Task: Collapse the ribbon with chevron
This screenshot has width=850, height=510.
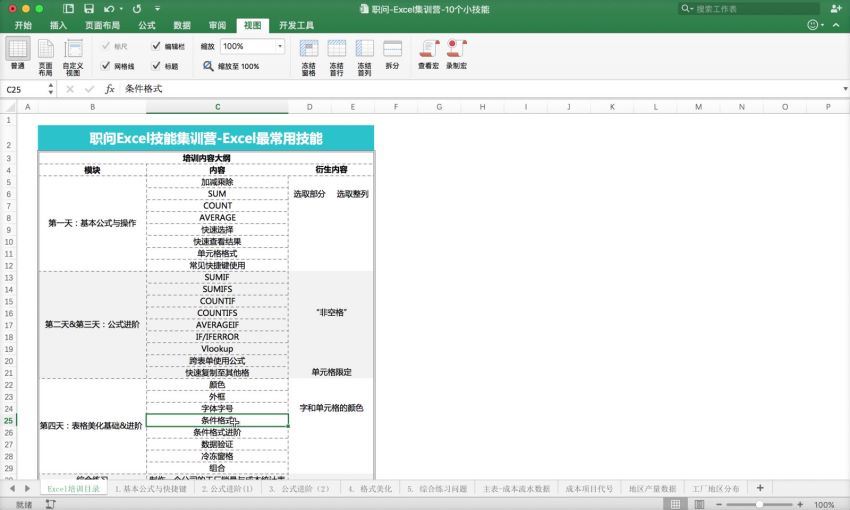Action: click(x=836, y=25)
